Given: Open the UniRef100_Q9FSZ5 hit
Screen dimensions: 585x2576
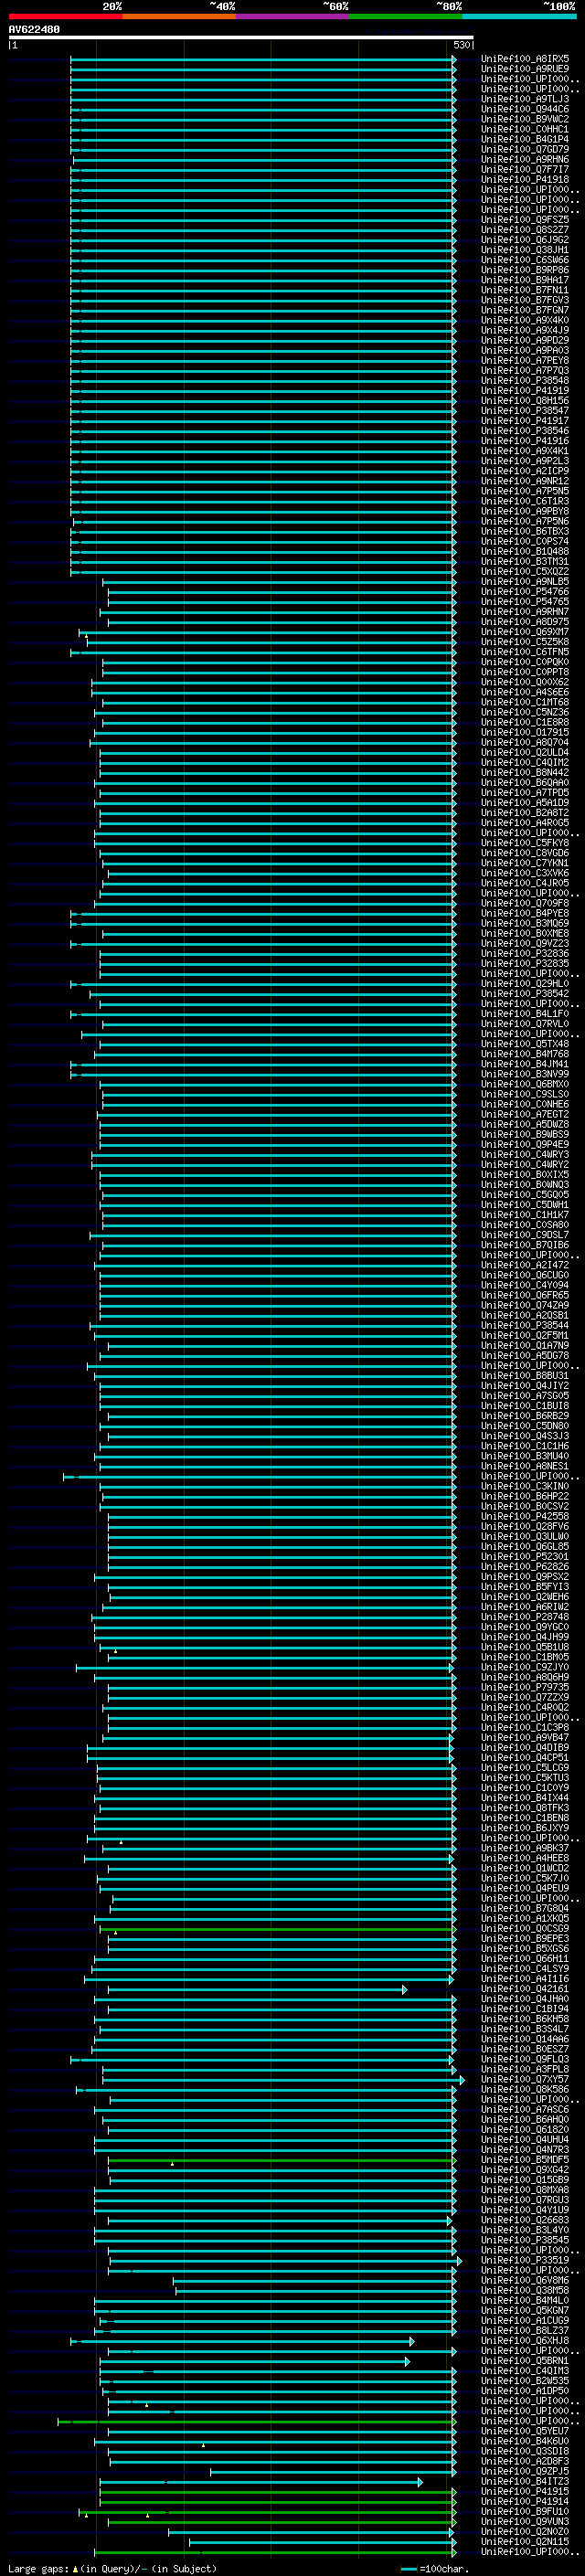Looking at the screenshot, I should (525, 220).
